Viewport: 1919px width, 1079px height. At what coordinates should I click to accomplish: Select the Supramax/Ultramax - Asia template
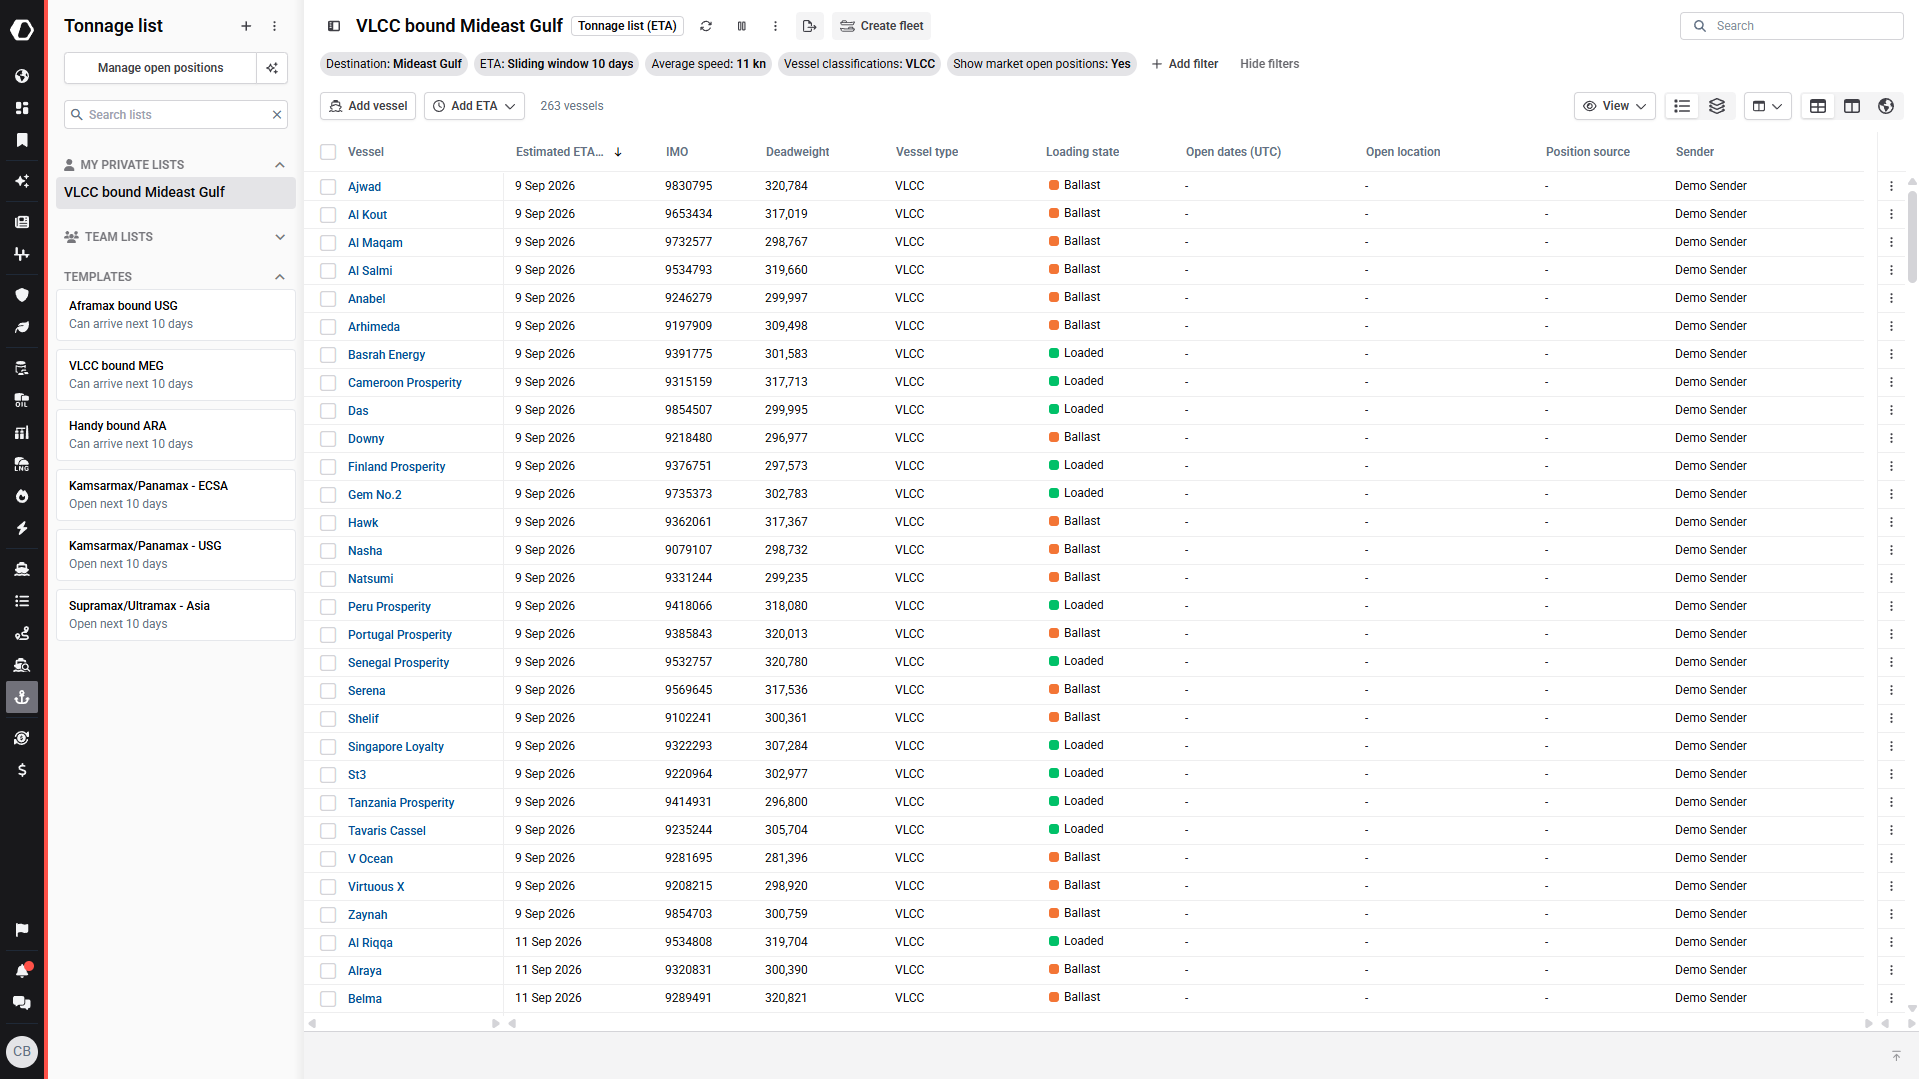176,615
